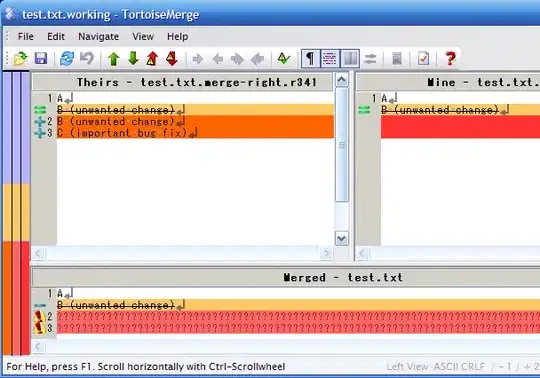This screenshot has width=540, height=378.
Task: Click 'Left View: ASCII CRLF' status text
Action: click(x=435, y=367)
